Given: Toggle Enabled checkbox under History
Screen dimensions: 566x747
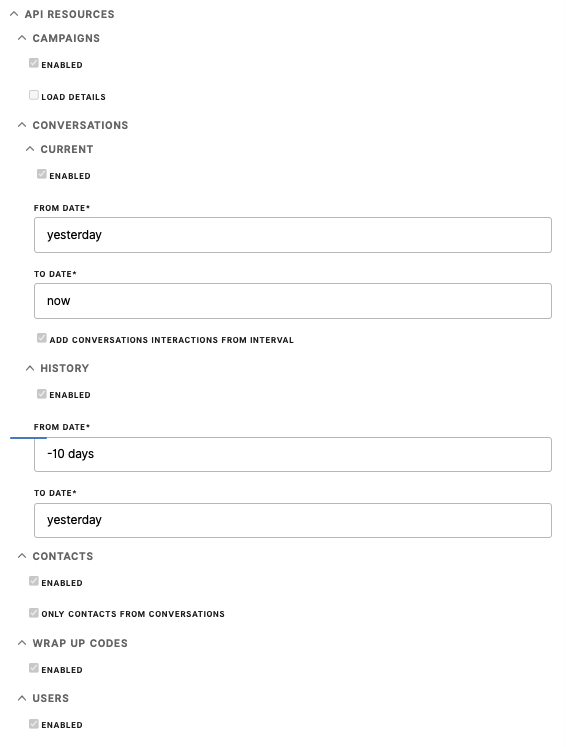Looking at the screenshot, I should [x=42, y=394].
